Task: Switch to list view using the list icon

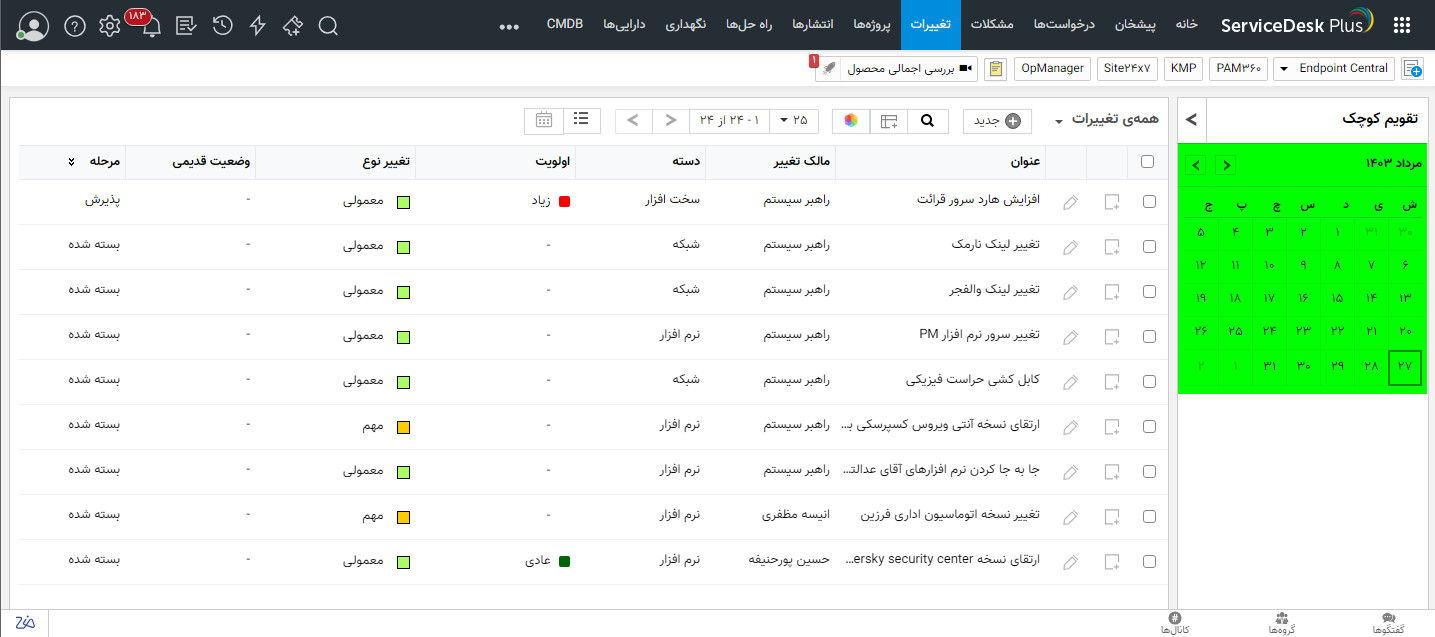Action: click(x=581, y=120)
